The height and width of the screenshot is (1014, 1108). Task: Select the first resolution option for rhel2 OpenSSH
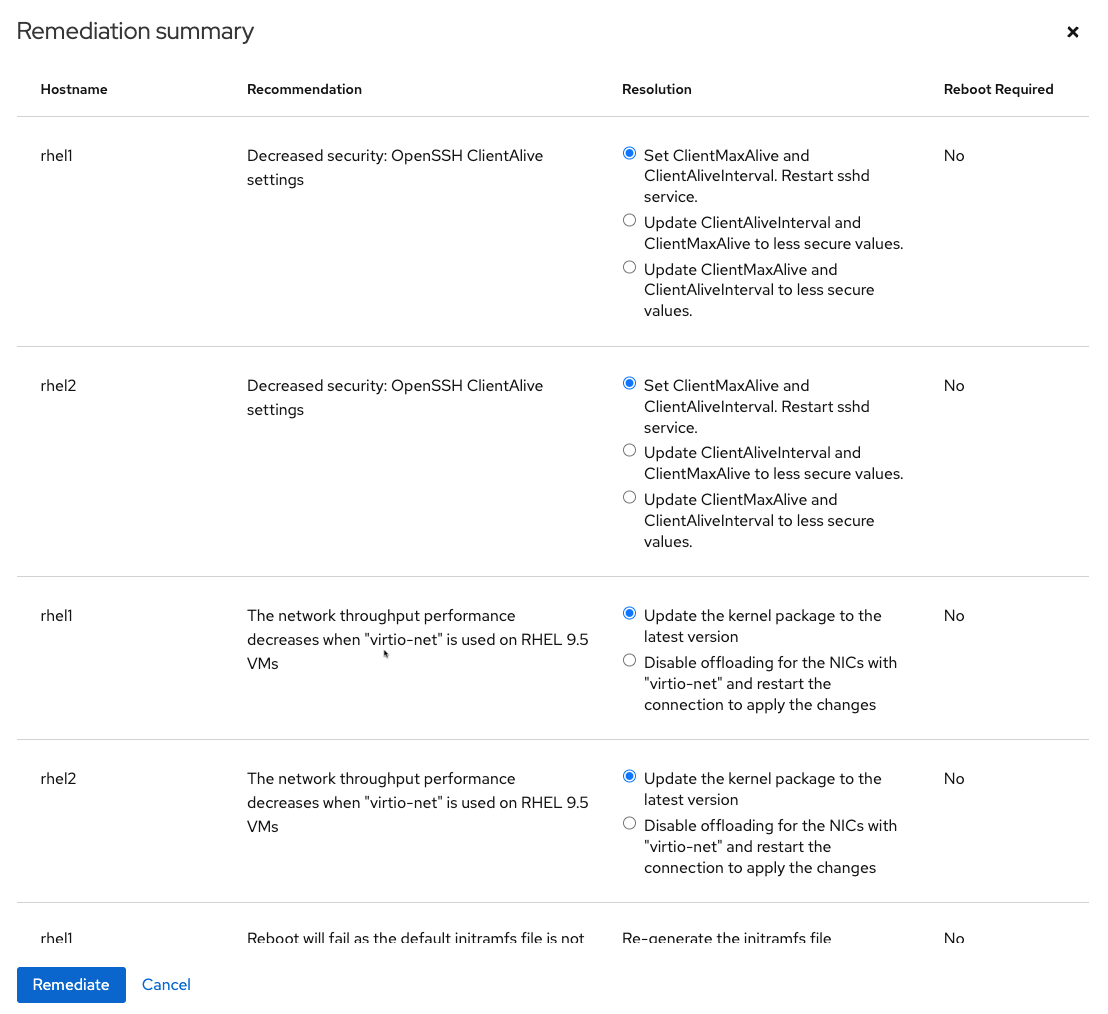tap(629, 383)
